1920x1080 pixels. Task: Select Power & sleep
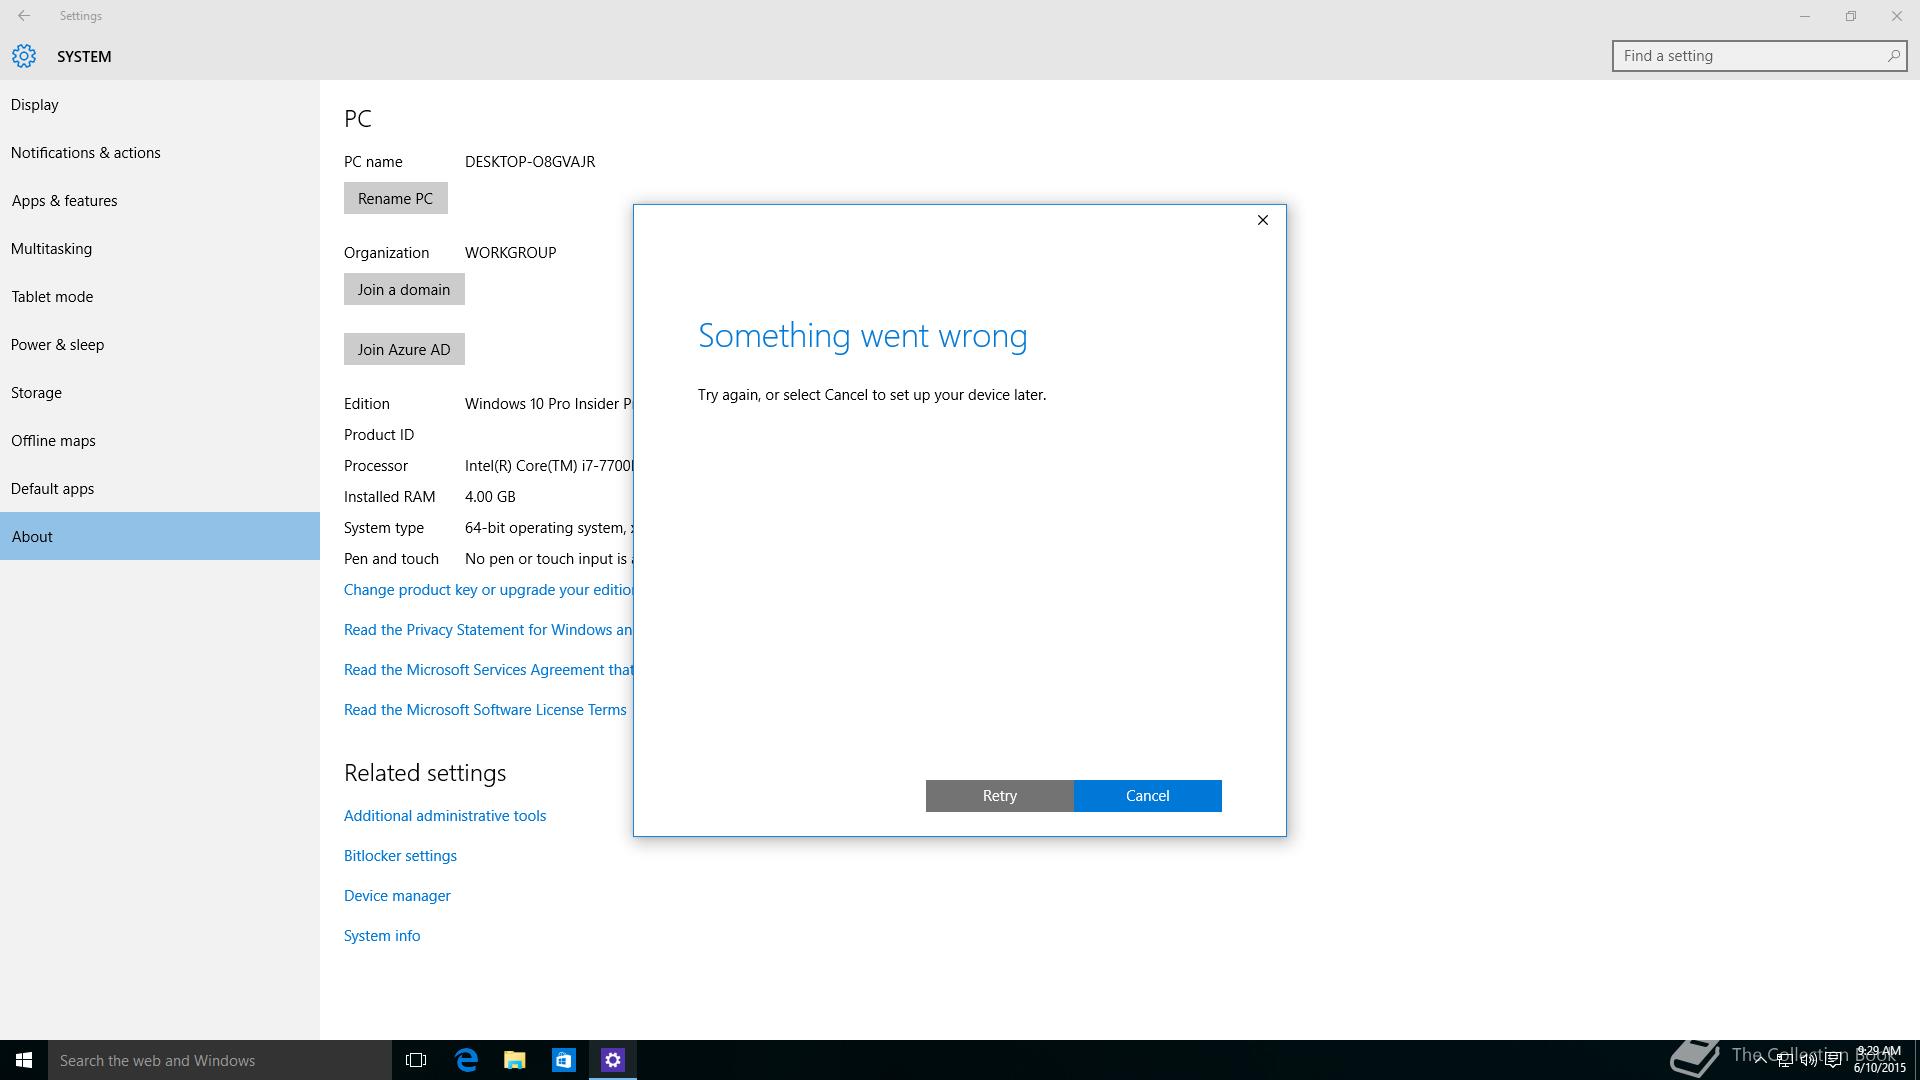pyautogui.click(x=160, y=345)
